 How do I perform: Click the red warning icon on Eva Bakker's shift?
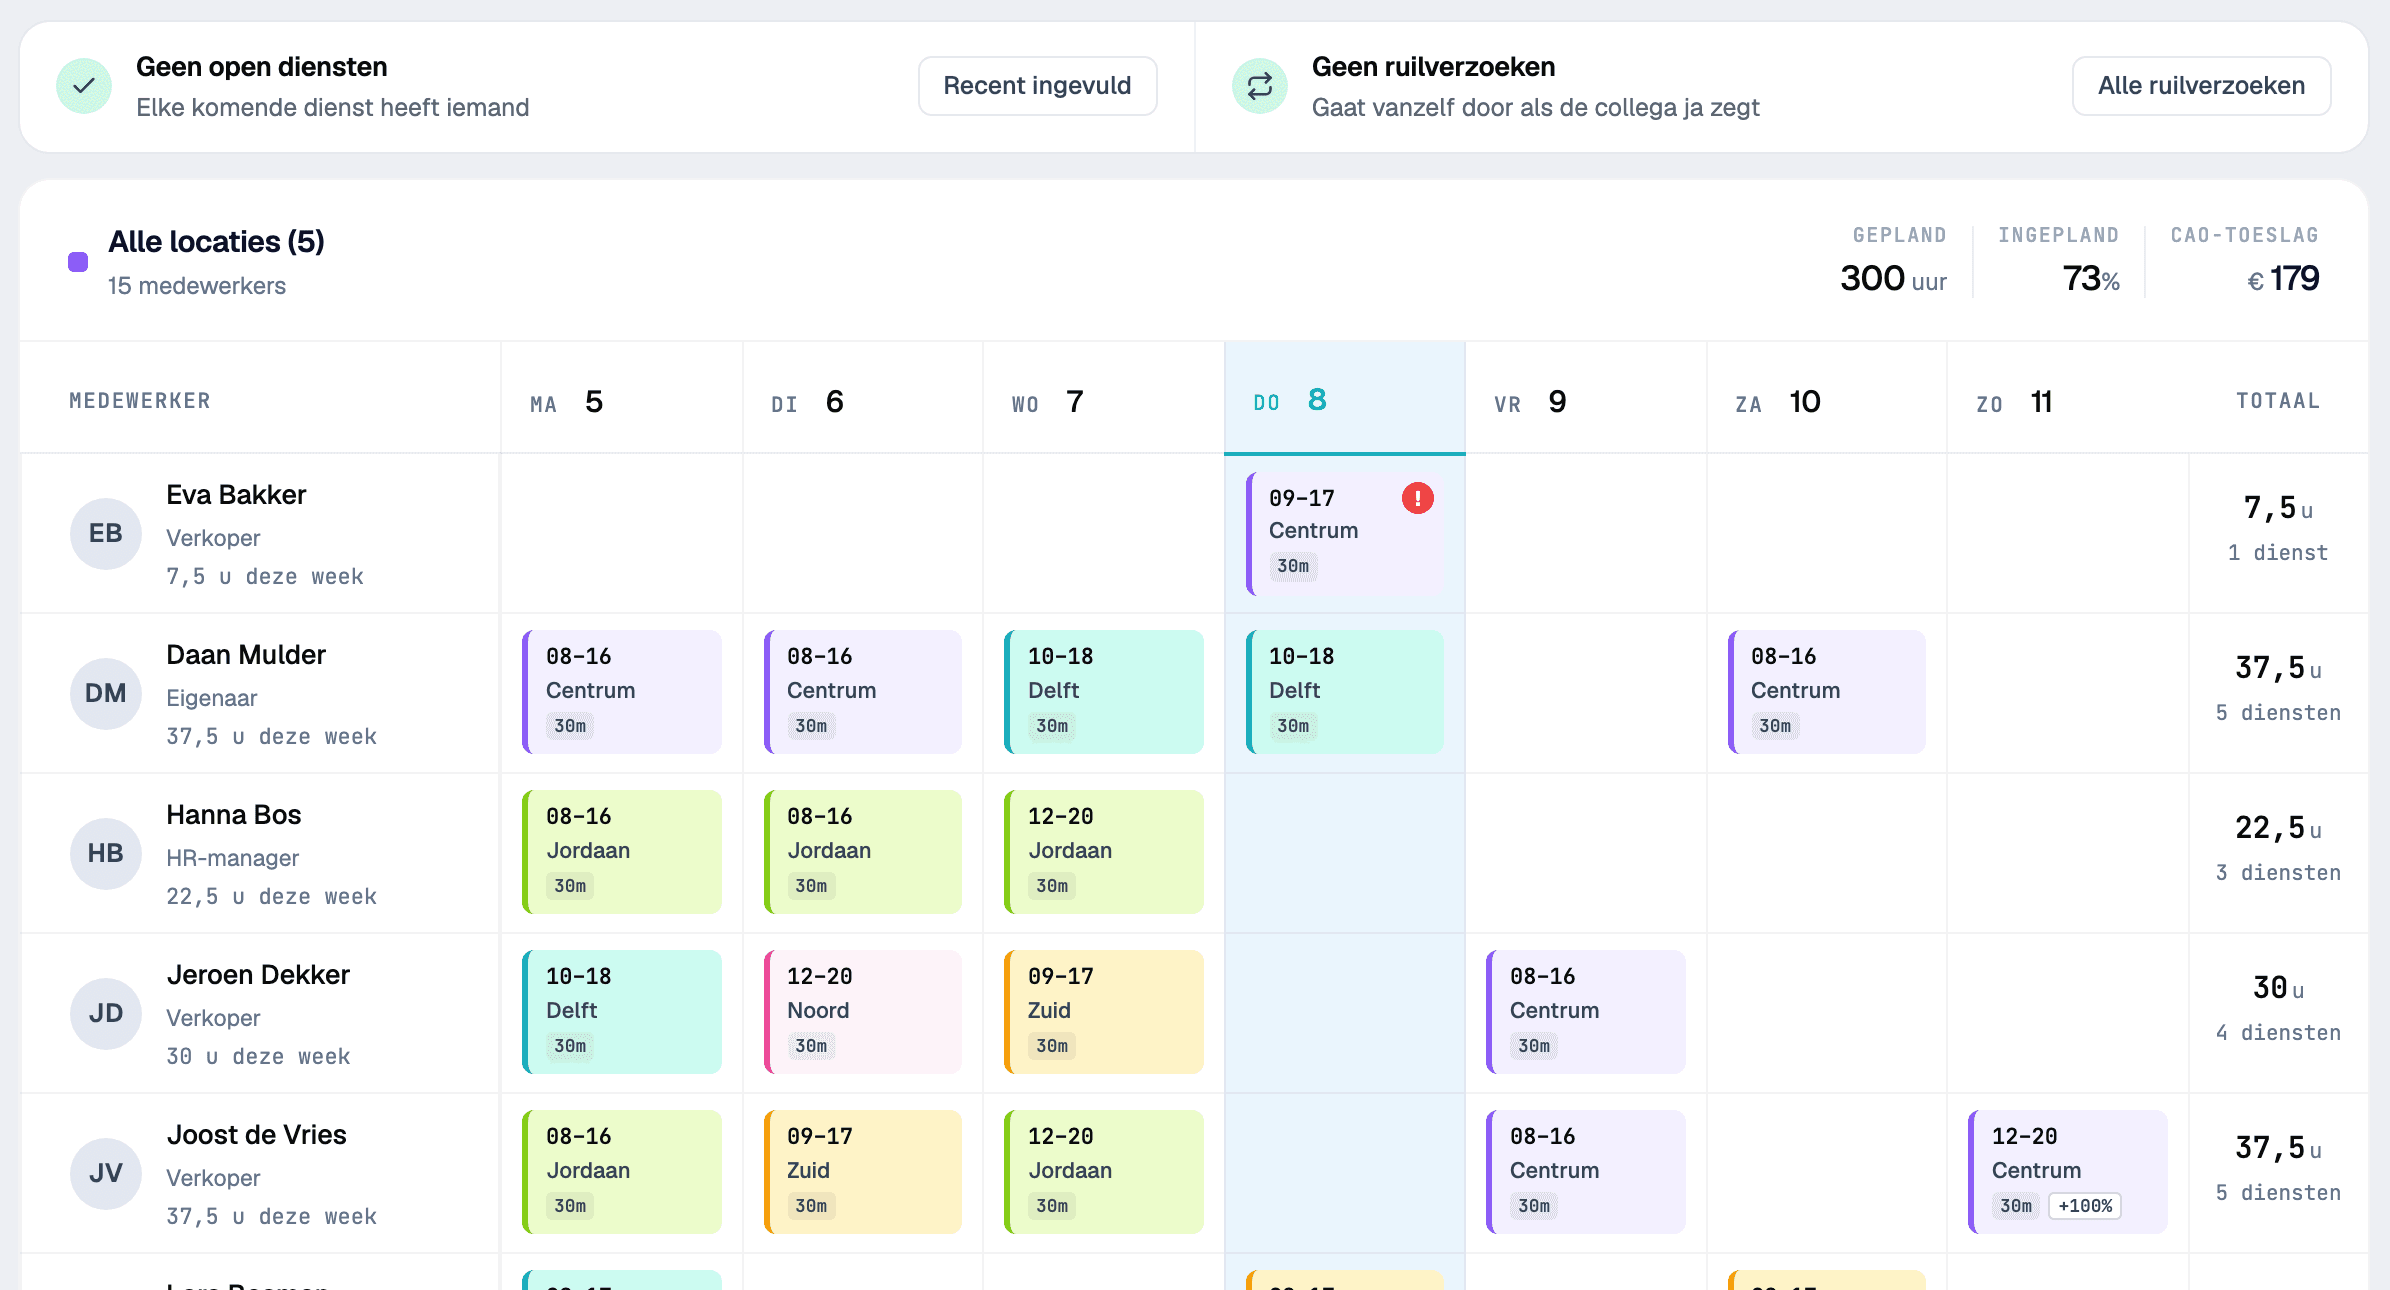point(1417,498)
